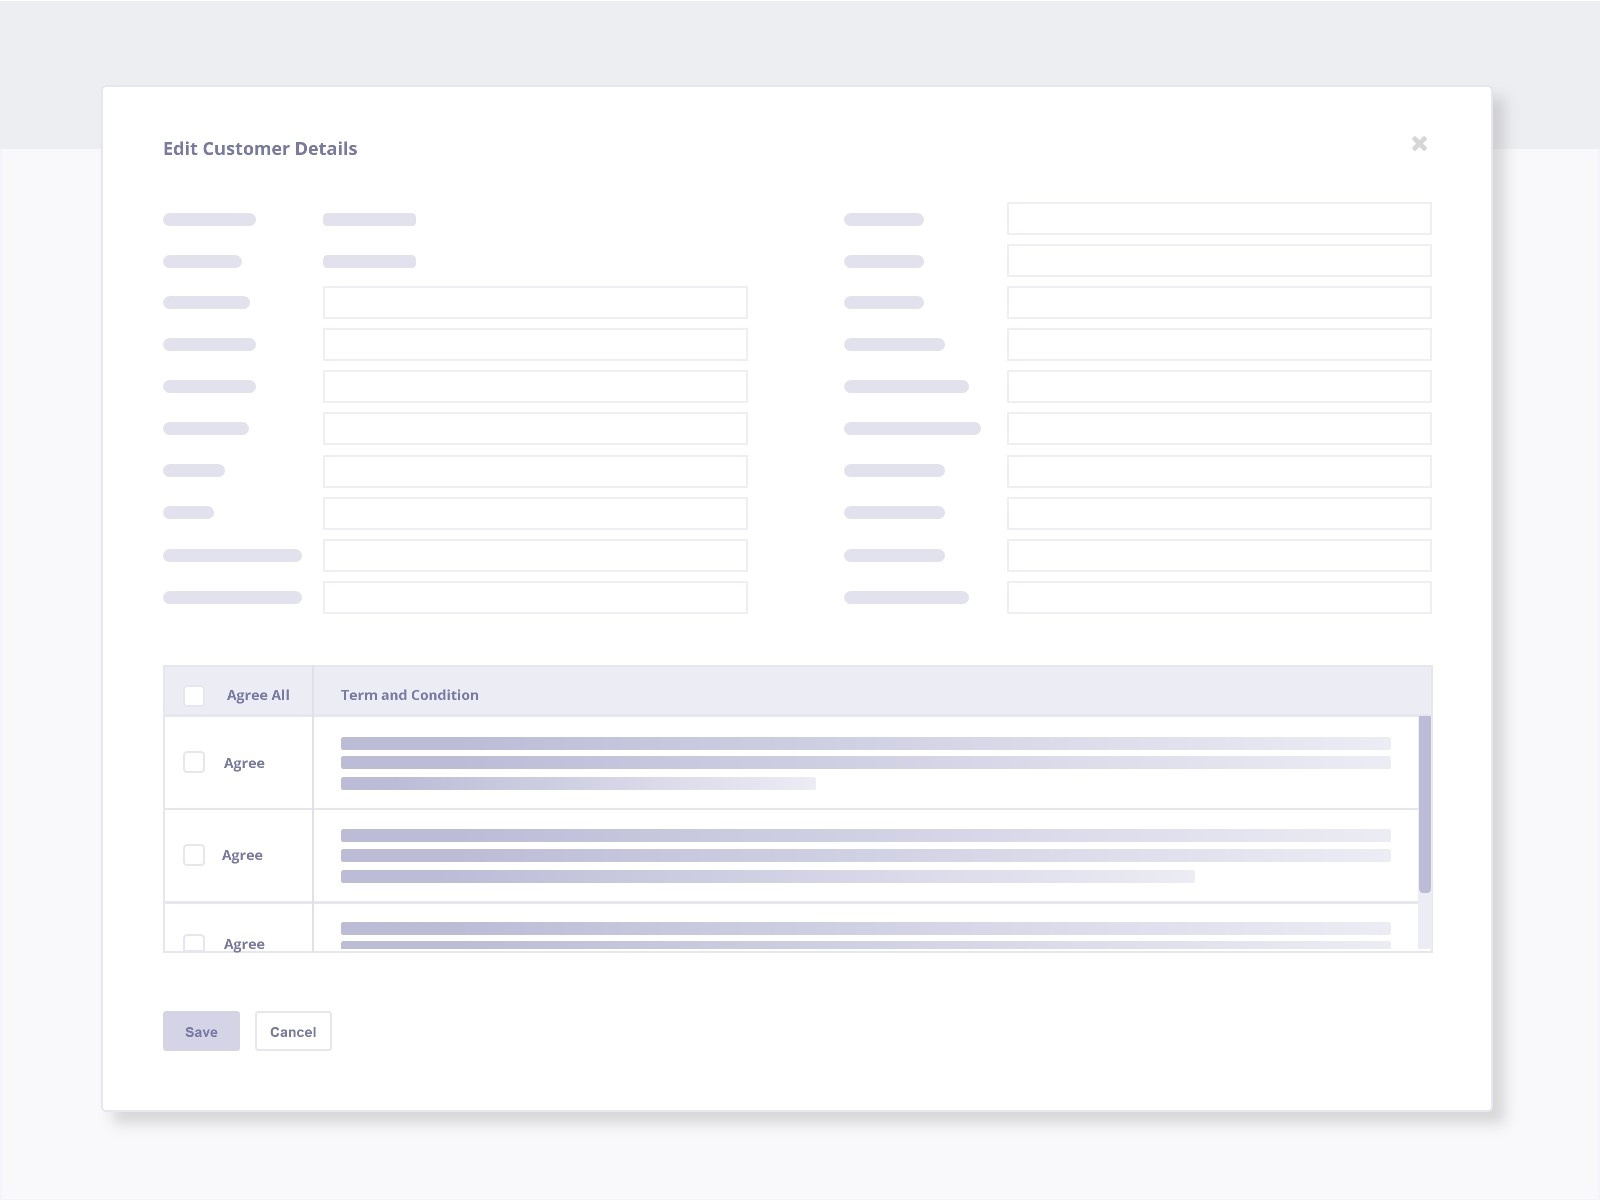Select the Term and Condition column header
This screenshot has width=1600, height=1200.
409,694
